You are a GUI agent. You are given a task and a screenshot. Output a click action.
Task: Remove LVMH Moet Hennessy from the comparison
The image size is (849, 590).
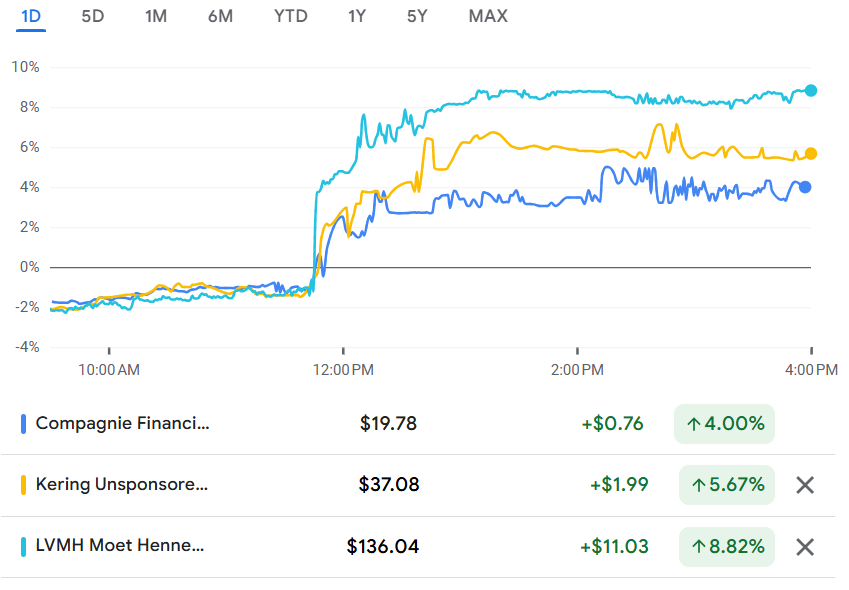tap(804, 547)
